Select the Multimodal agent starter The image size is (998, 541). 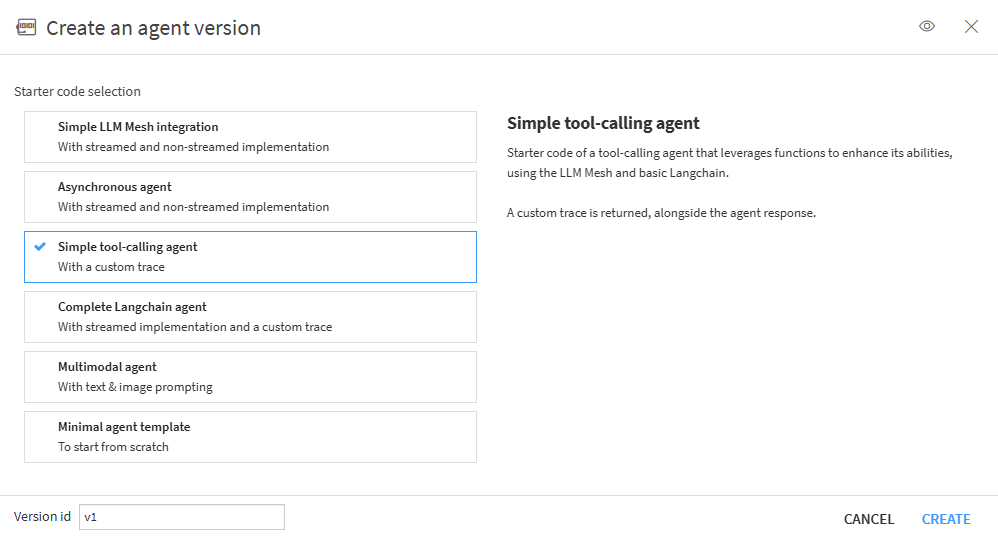[250, 377]
